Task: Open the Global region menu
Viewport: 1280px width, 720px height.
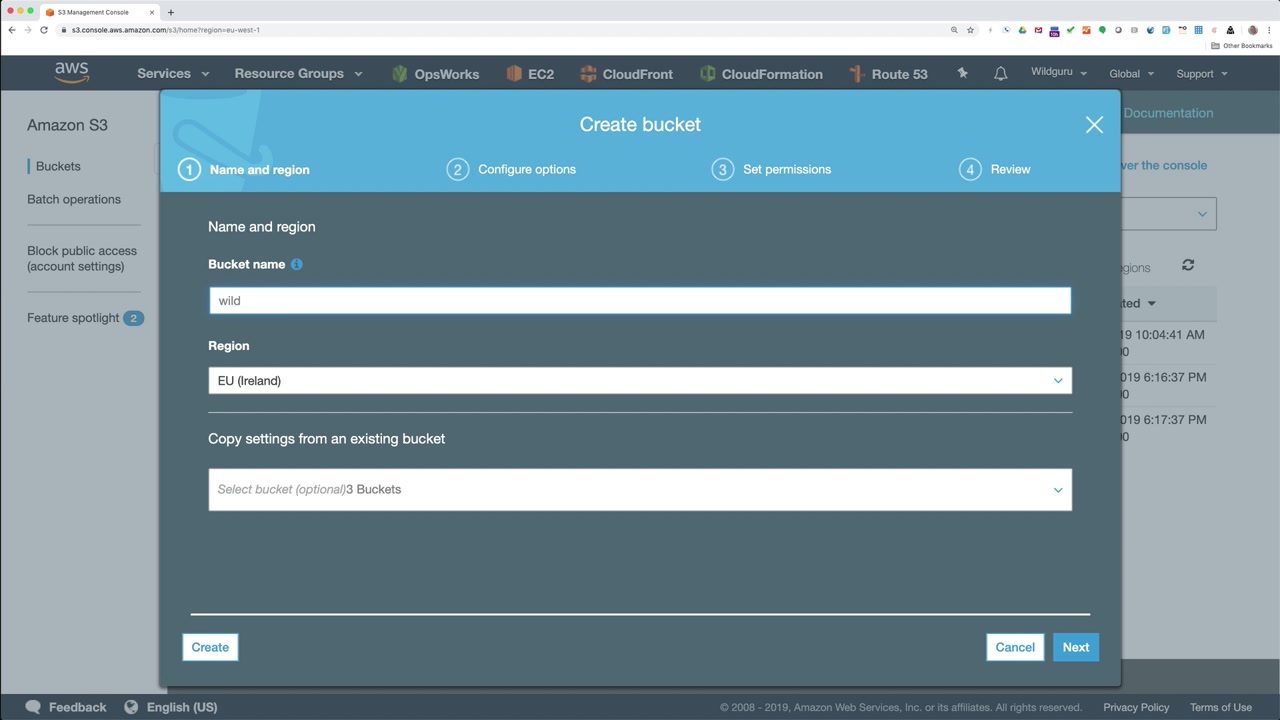Action: [x=1131, y=74]
